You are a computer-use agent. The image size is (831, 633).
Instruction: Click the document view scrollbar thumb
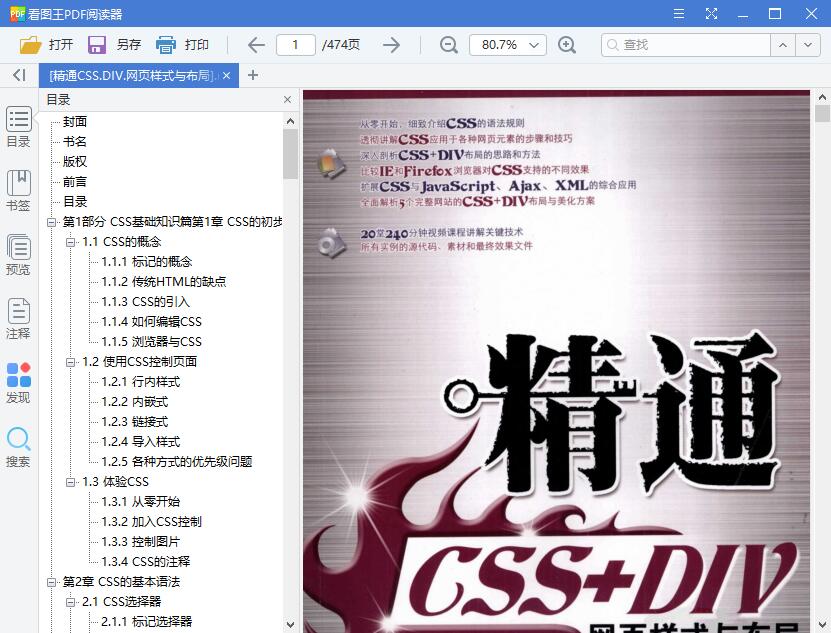click(823, 113)
